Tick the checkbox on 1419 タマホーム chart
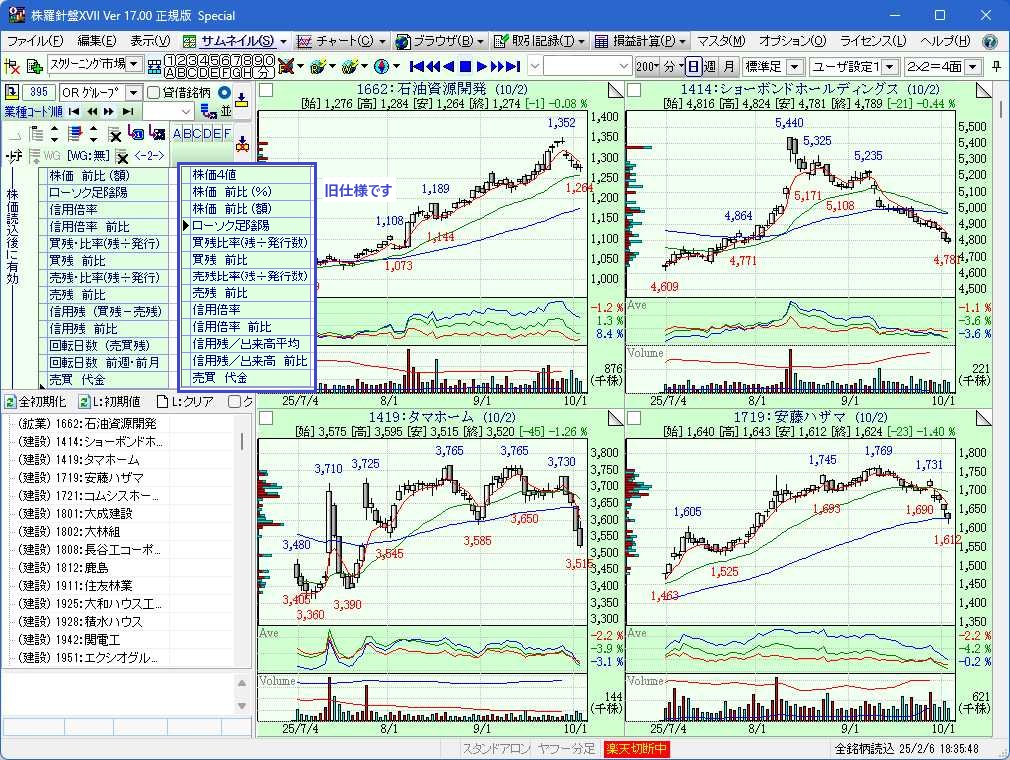Screen dimensions: 1010x760 (266, 417)
